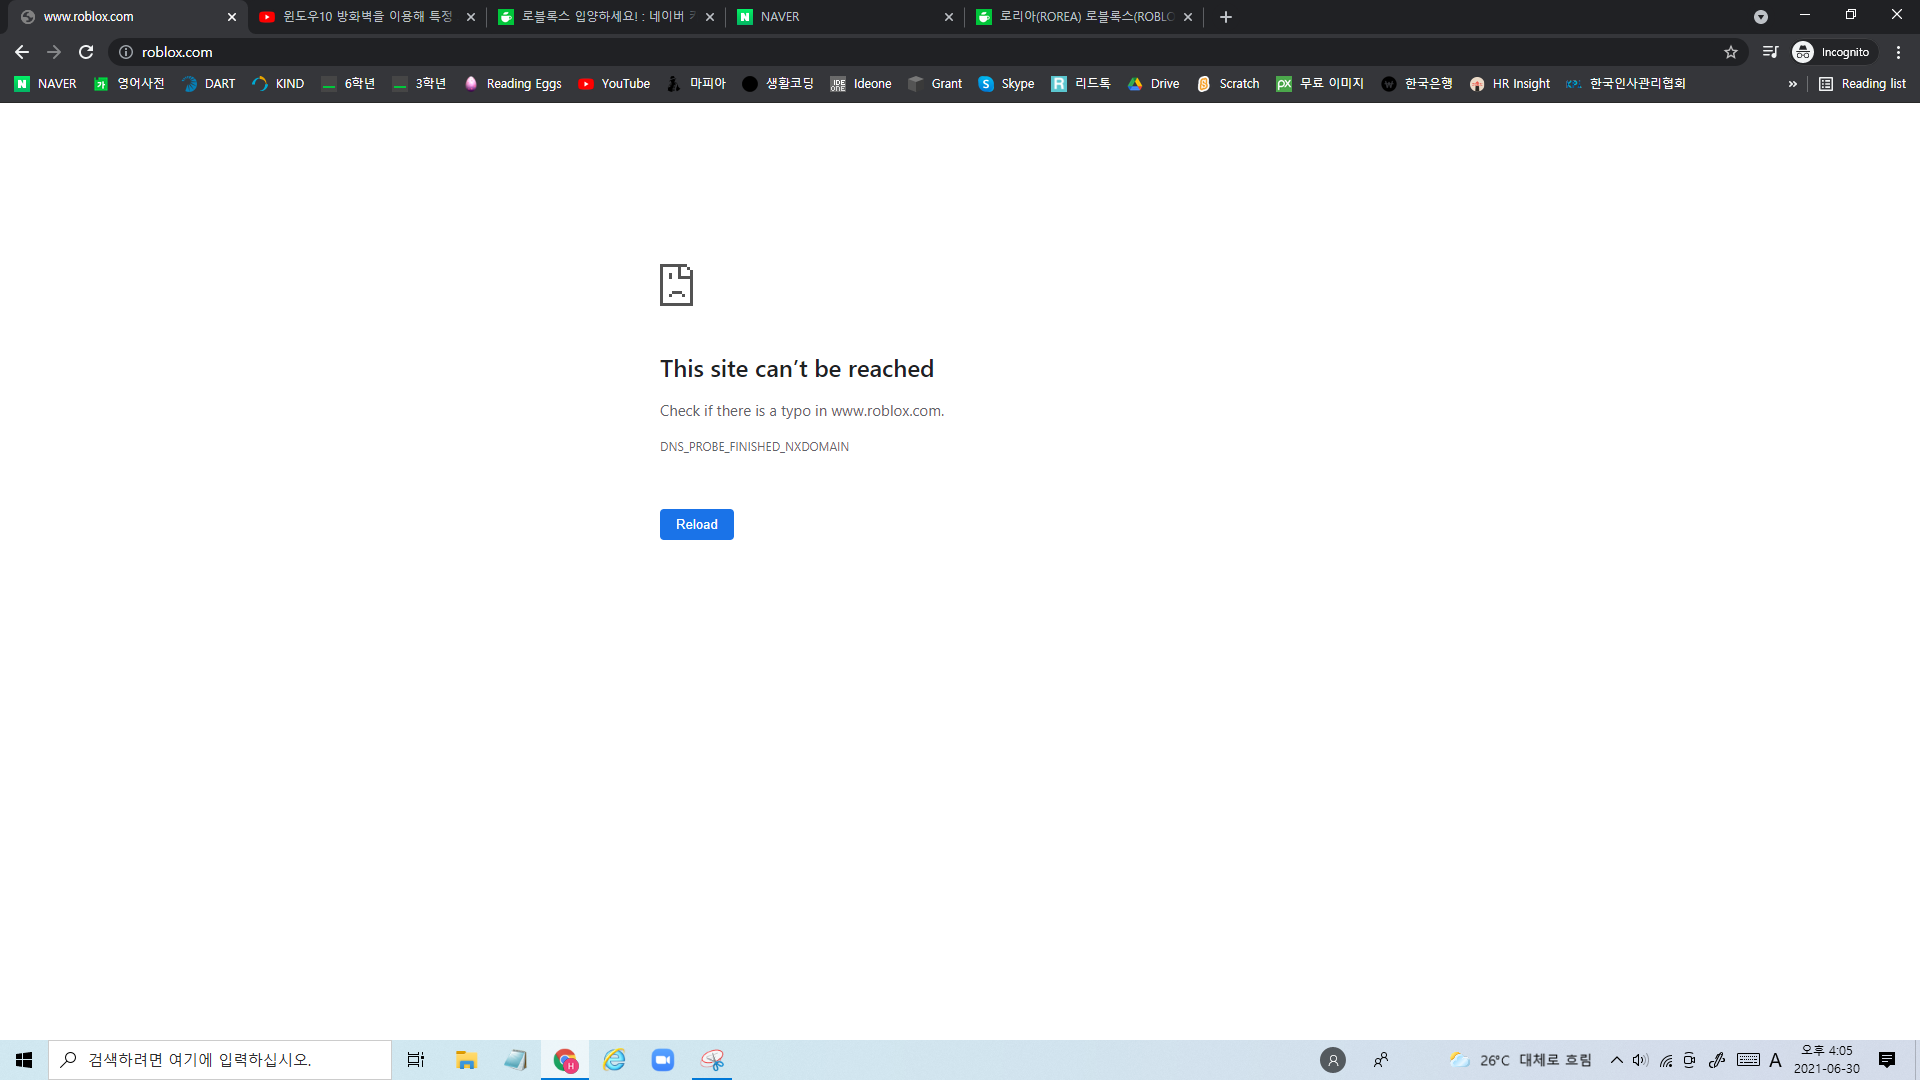Switch to the NAVER tab

tap(840, 17)
